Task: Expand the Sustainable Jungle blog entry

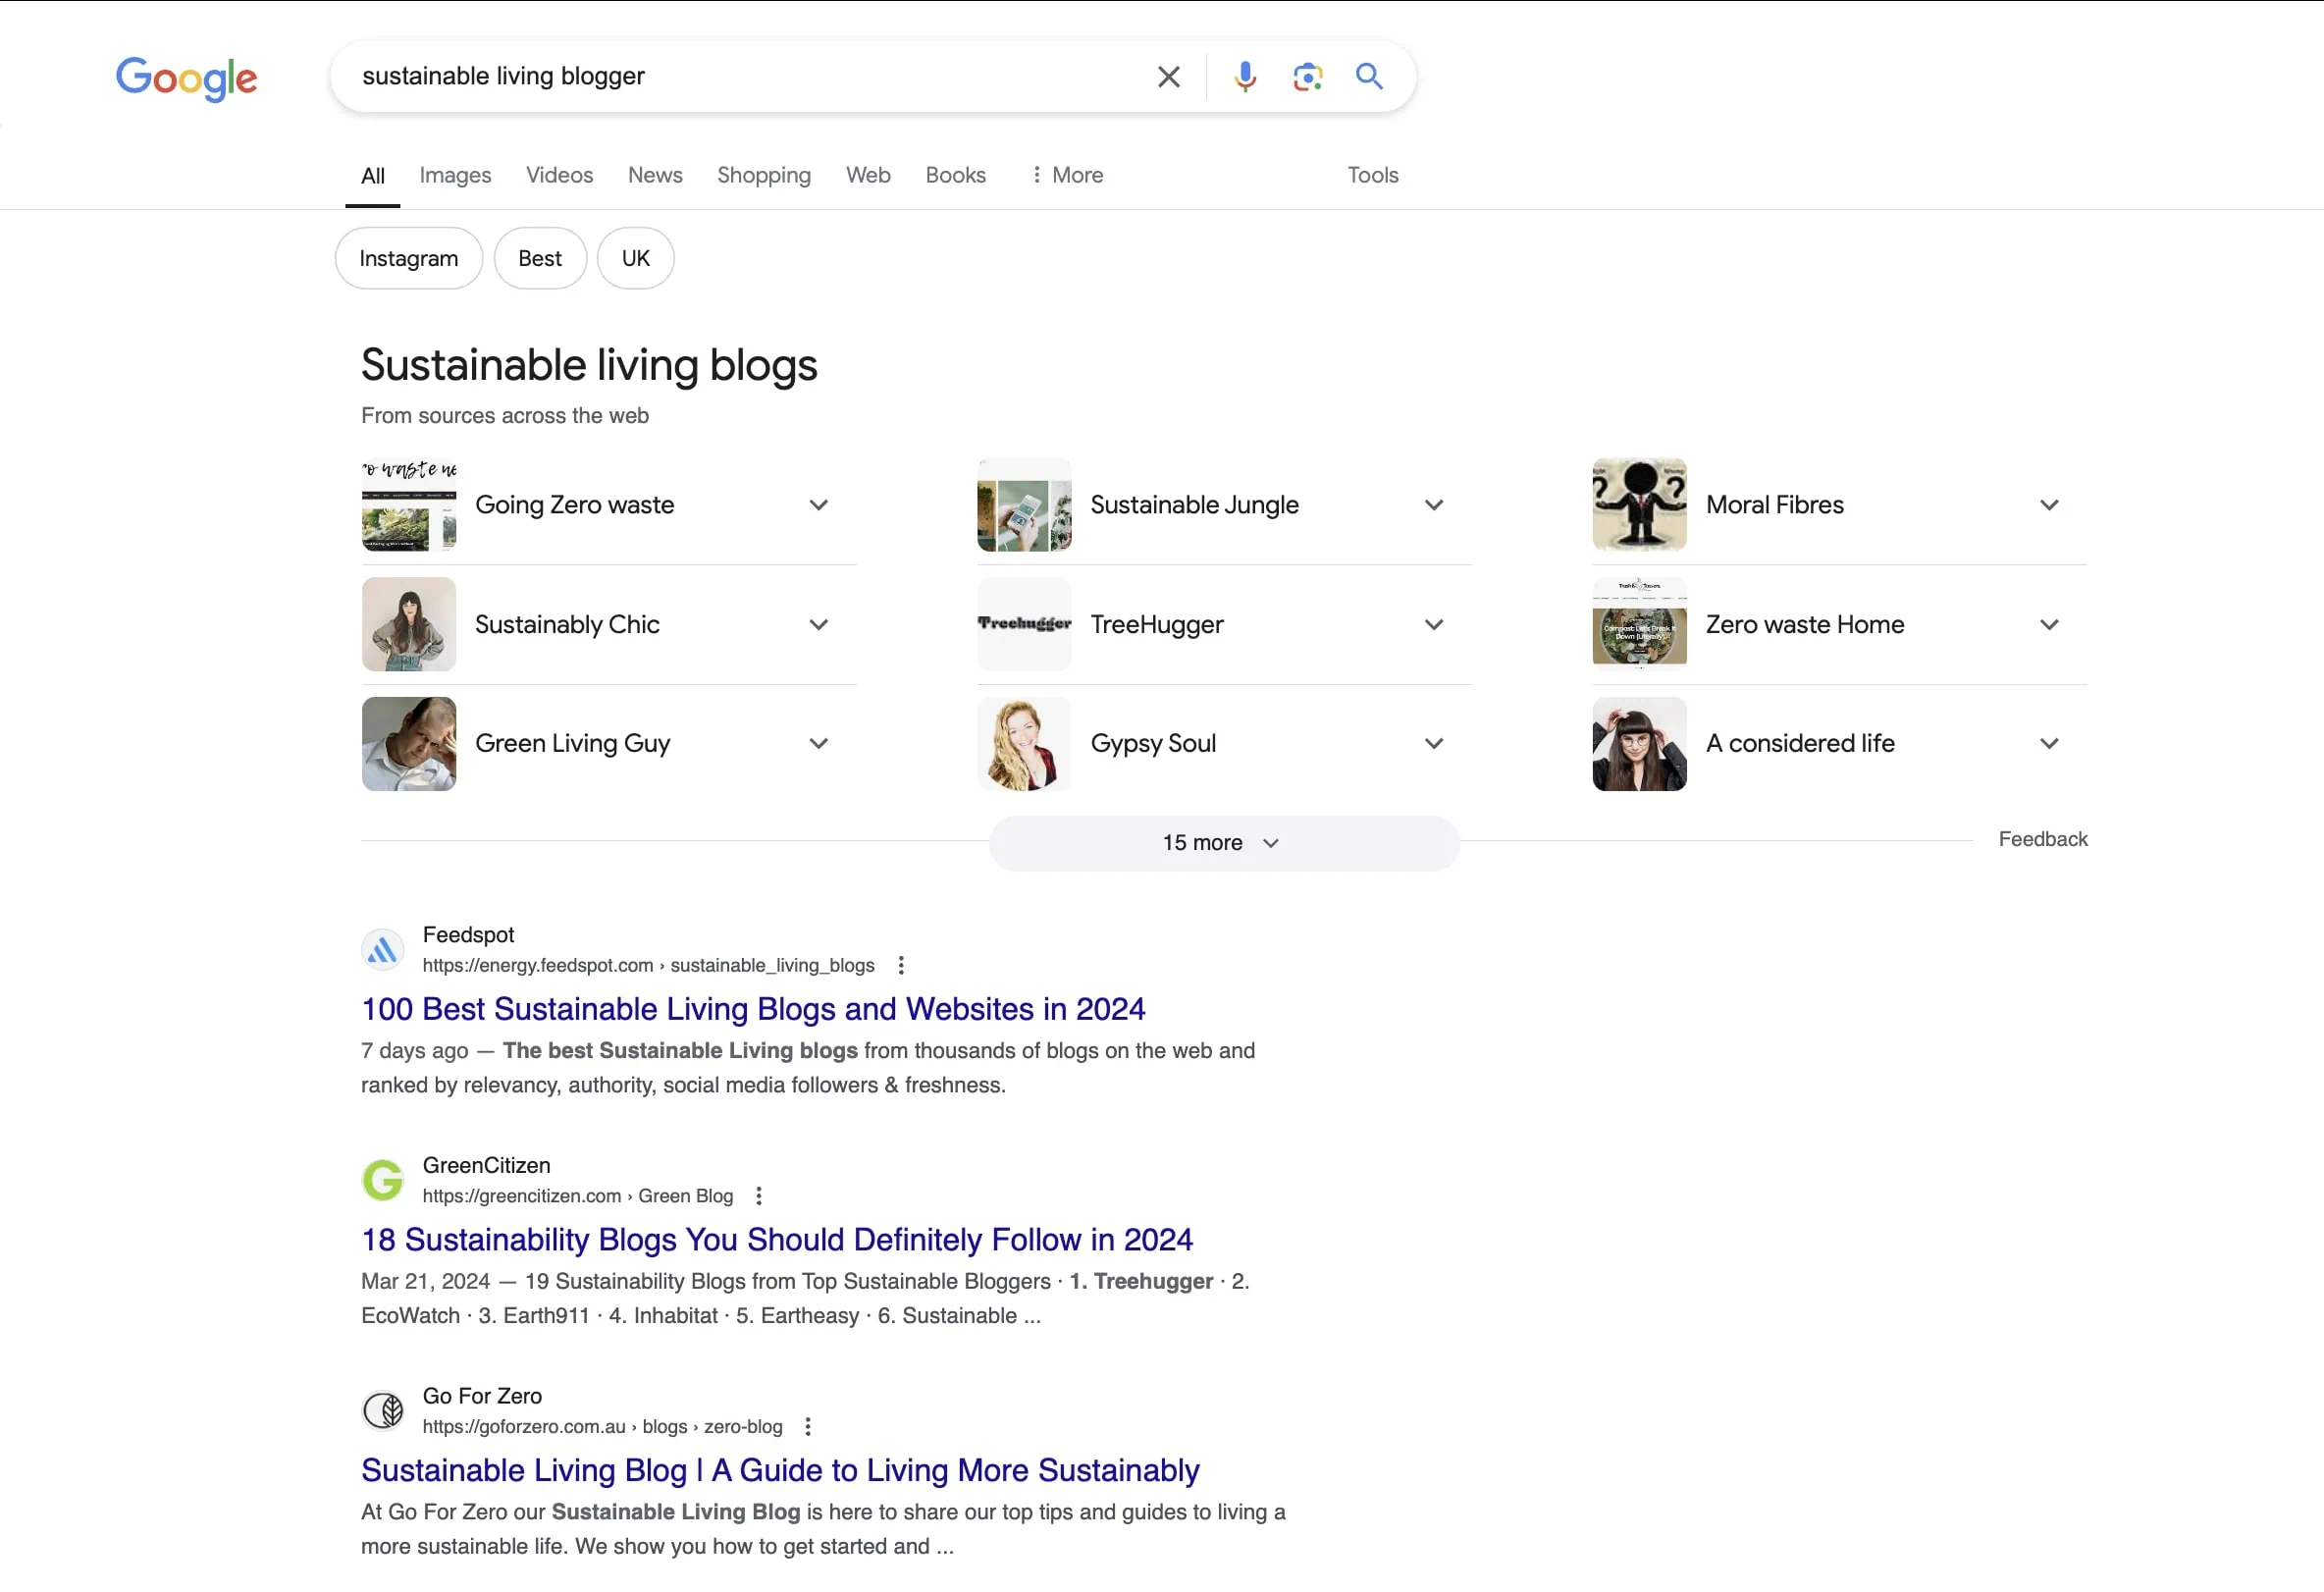Action: [1434, 505]
